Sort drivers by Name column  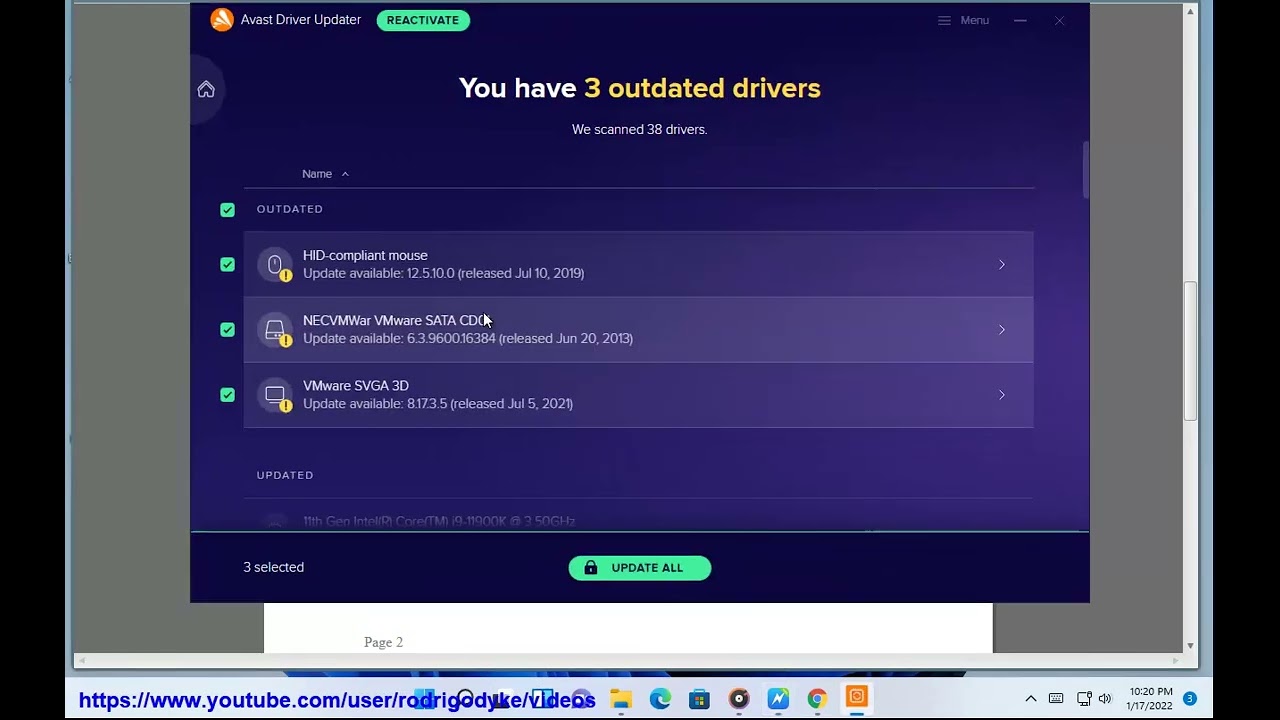tap(325, 174)
